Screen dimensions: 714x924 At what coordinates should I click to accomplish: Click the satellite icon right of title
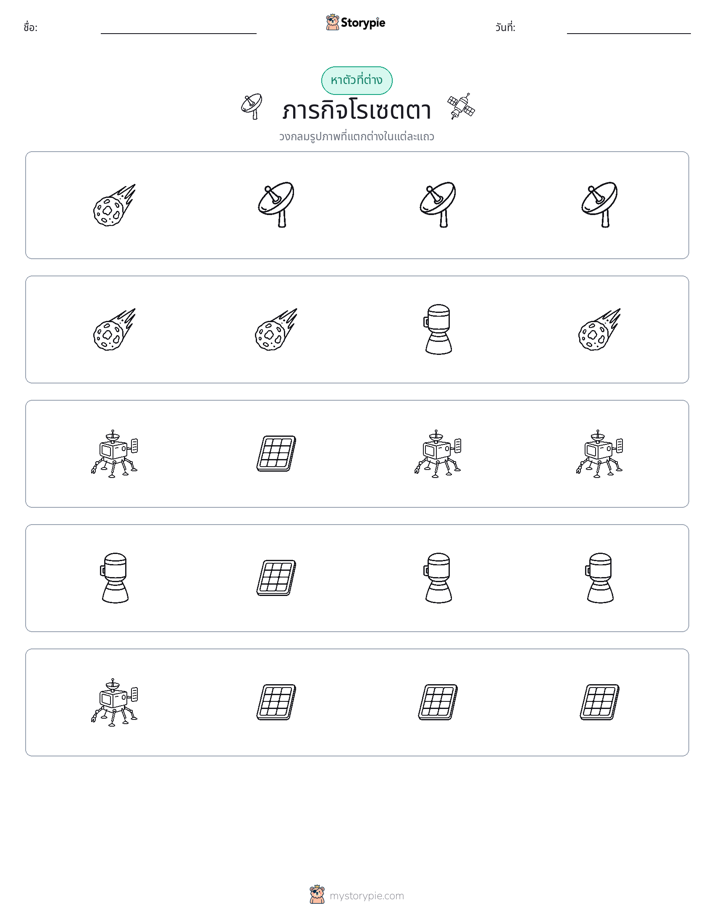[461, 107]
